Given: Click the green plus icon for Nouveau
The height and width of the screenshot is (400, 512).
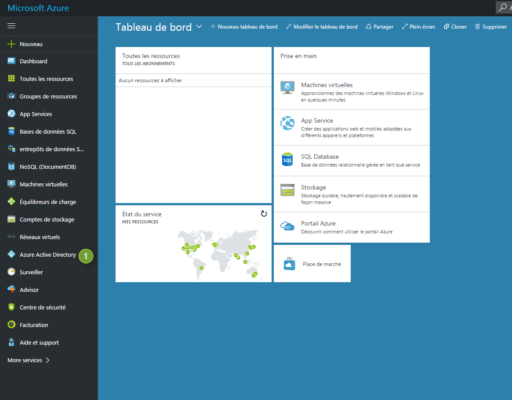Looking at the screenshot, I should pos(11,44).
